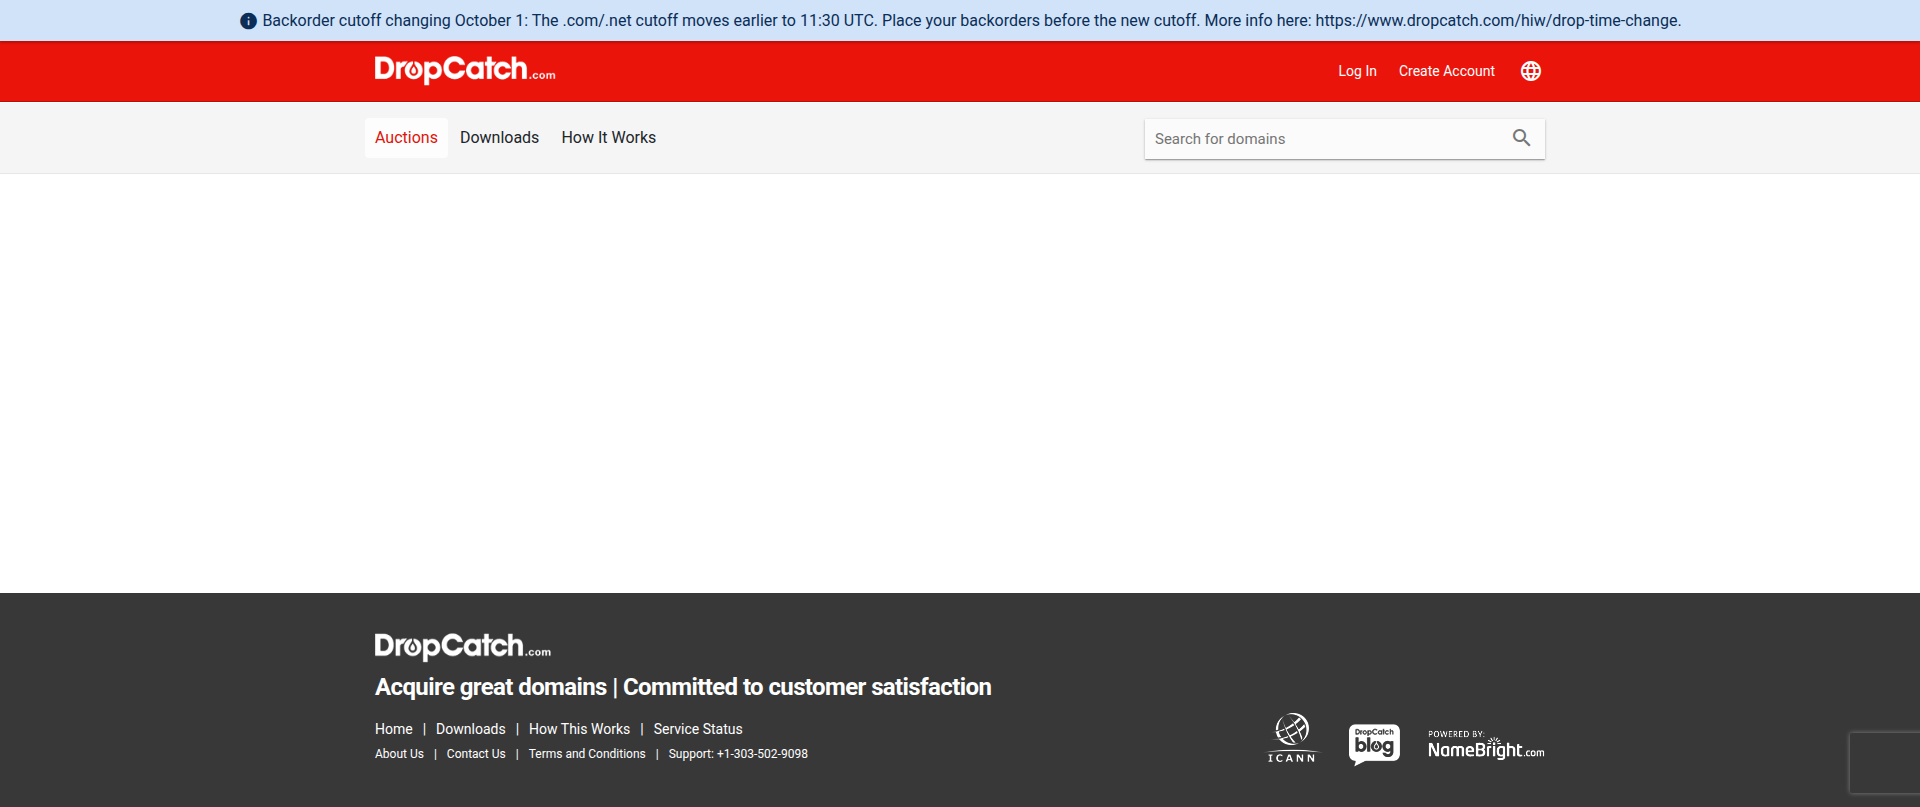Click the reCAPTCHA badge in the corner

1884,763
